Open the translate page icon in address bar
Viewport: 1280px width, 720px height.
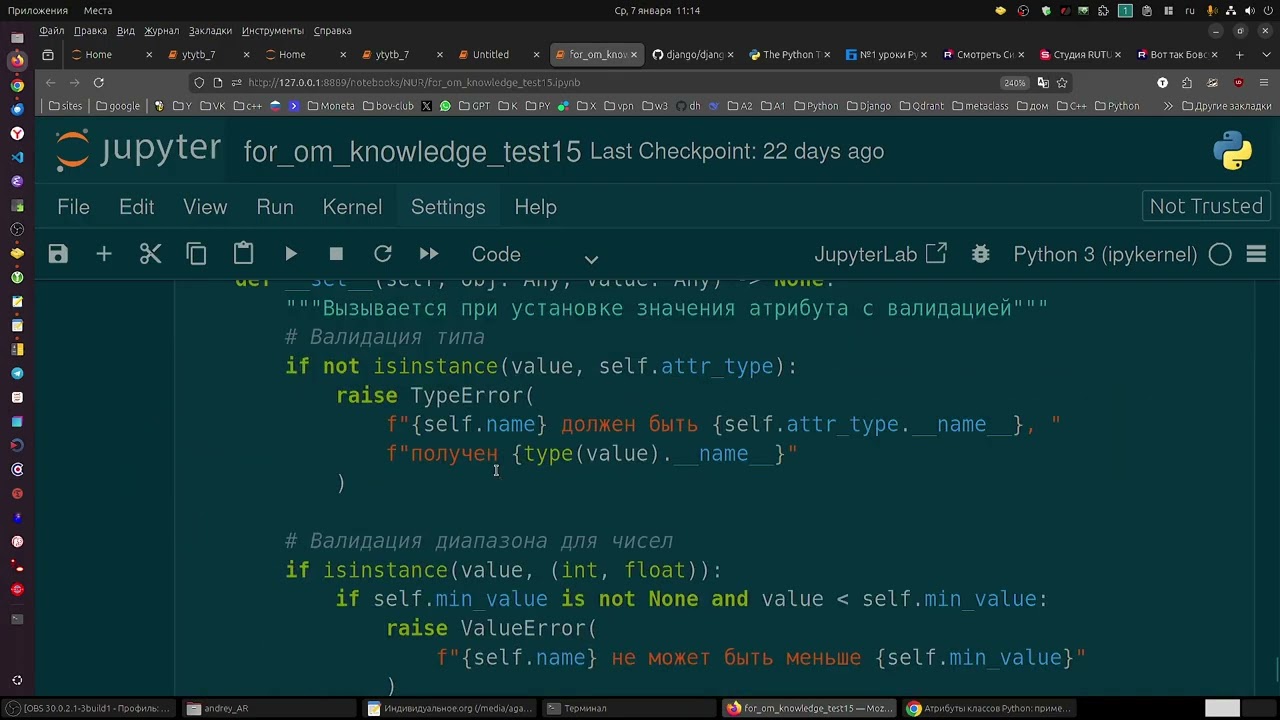tap(1043, 82)
